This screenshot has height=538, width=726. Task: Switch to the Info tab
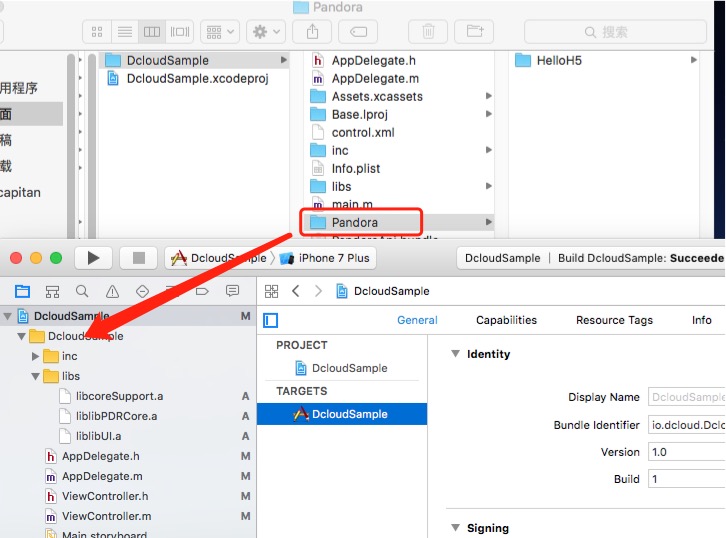click(701, 320)
